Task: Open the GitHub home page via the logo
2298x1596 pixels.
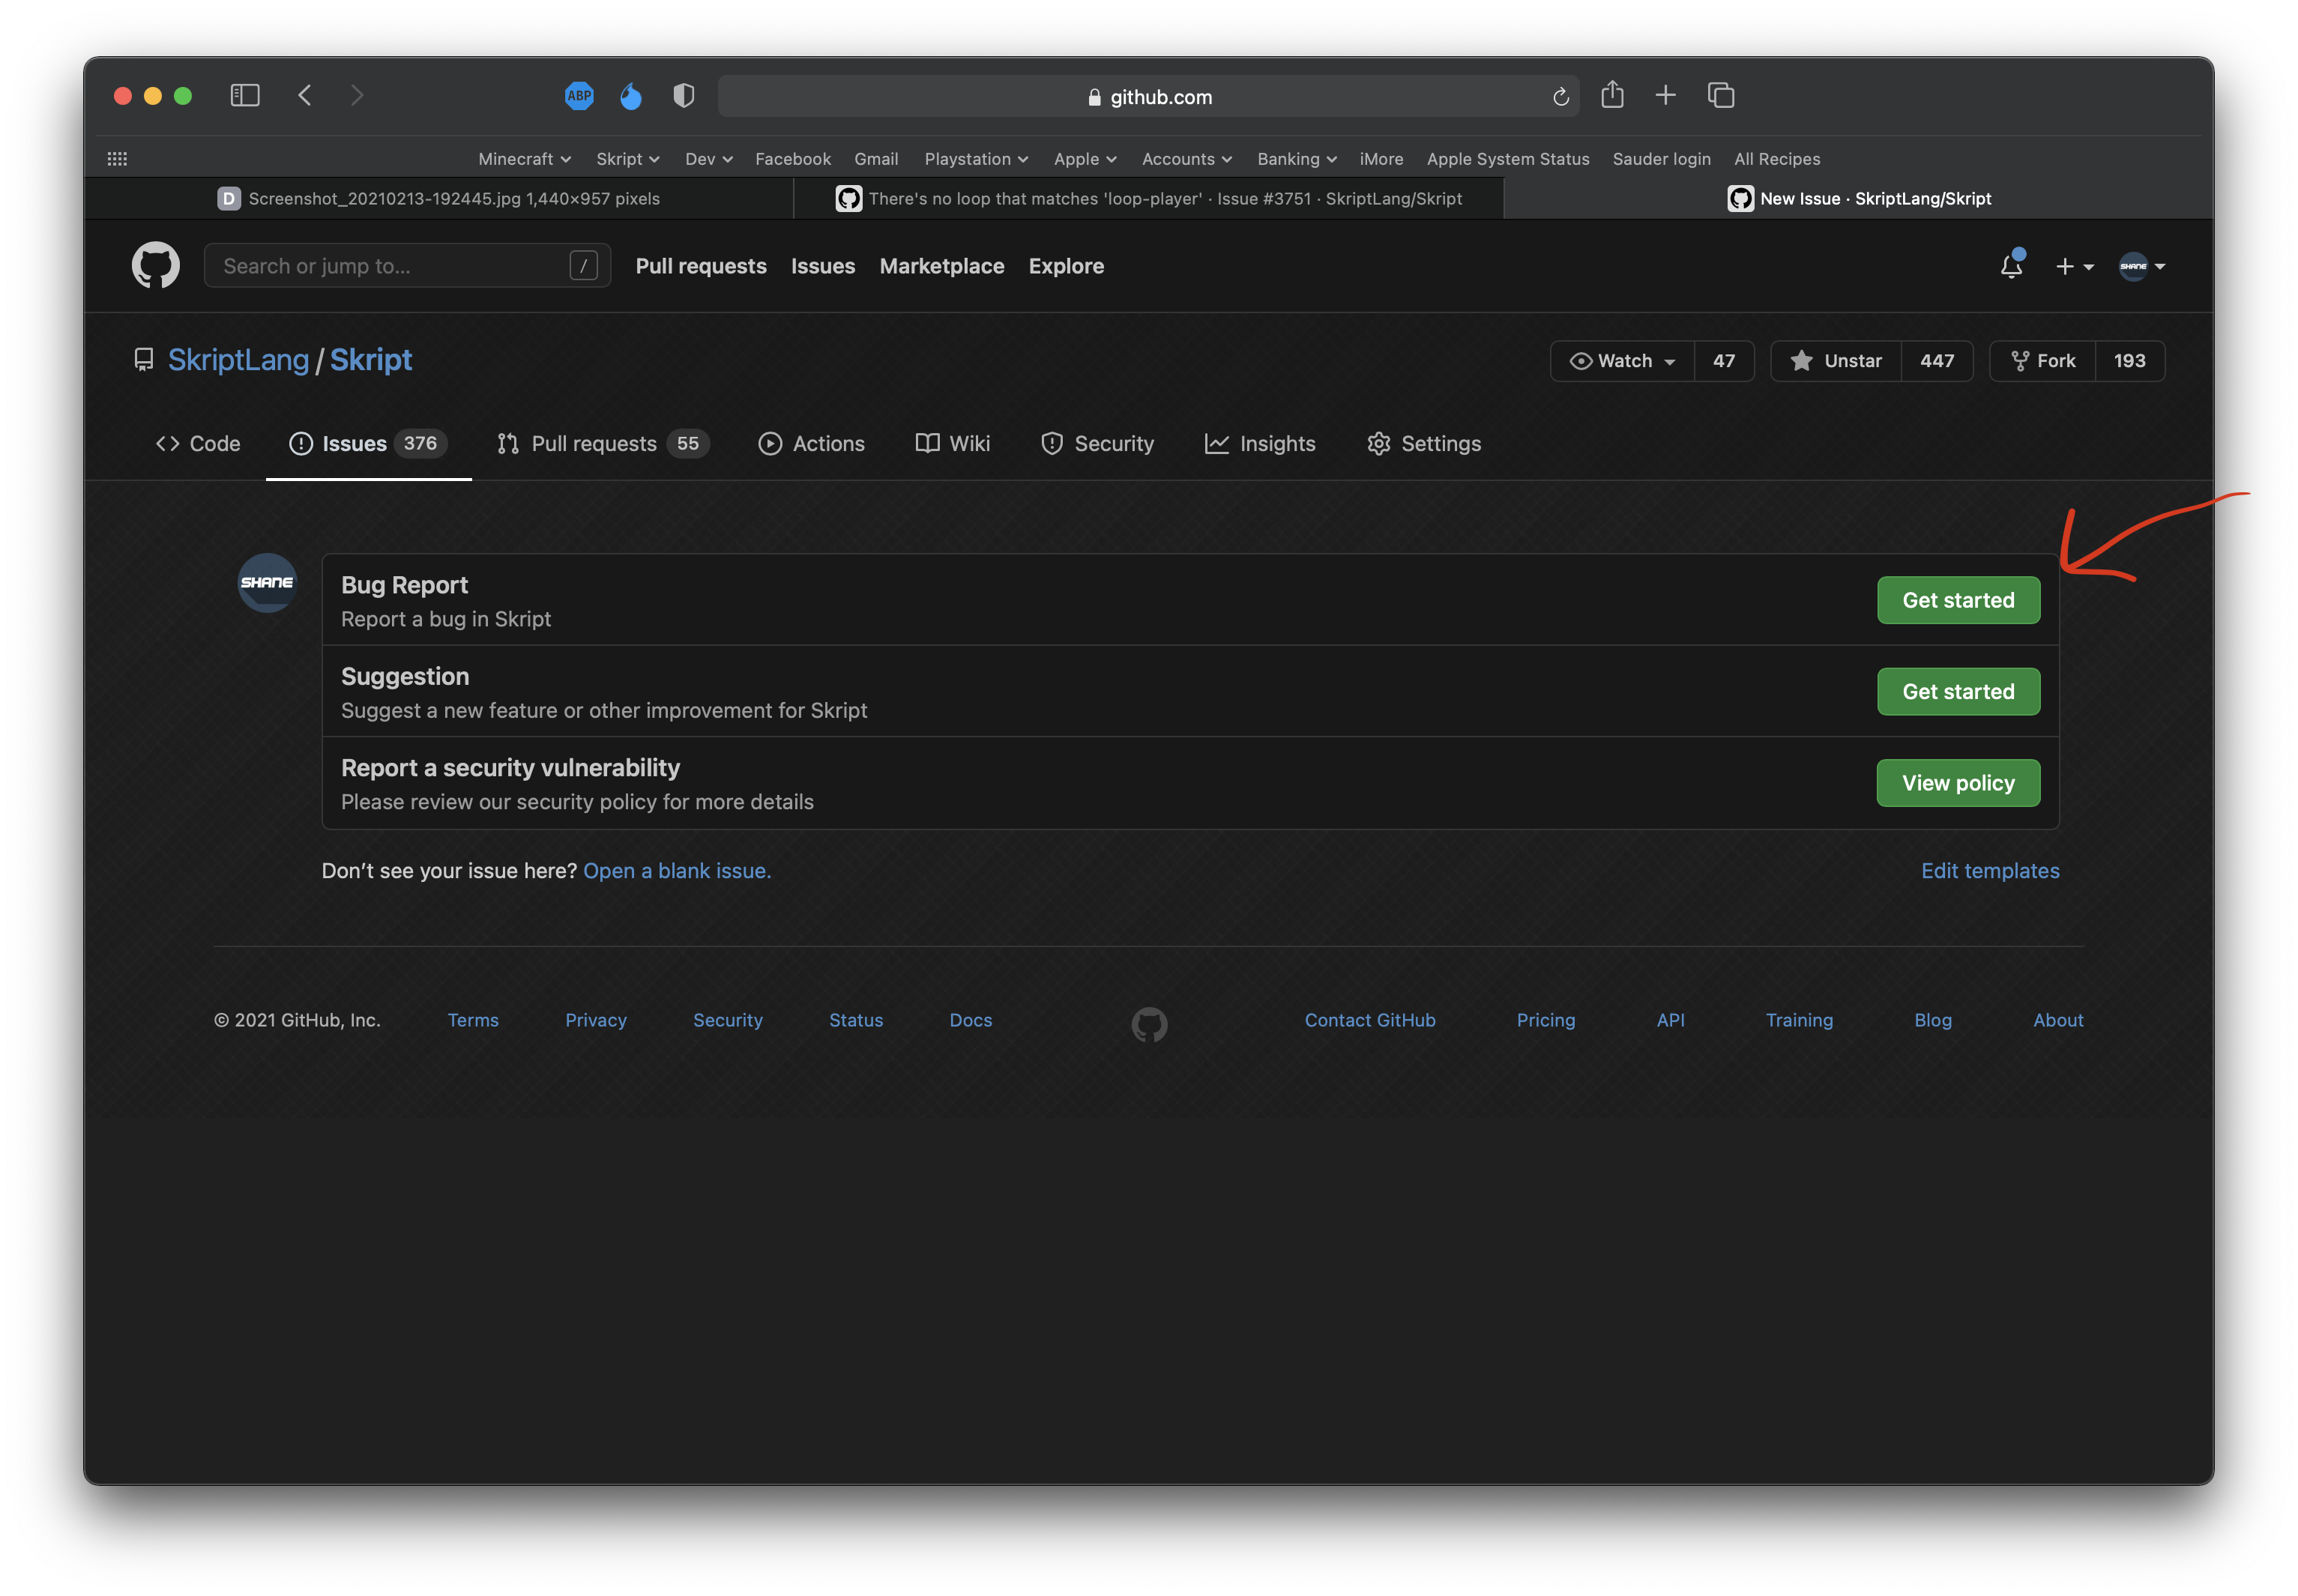Action: click(x=155, y=265)
